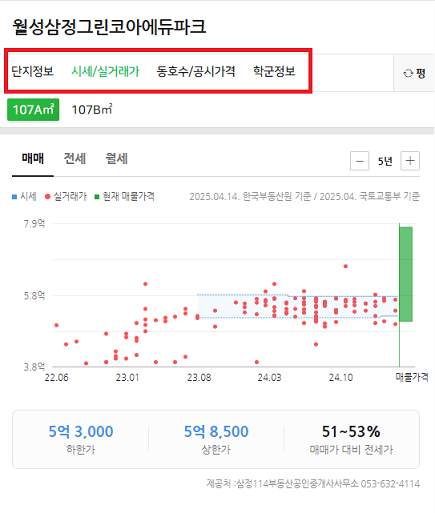Click the 5년 period label

coord(385,161)
